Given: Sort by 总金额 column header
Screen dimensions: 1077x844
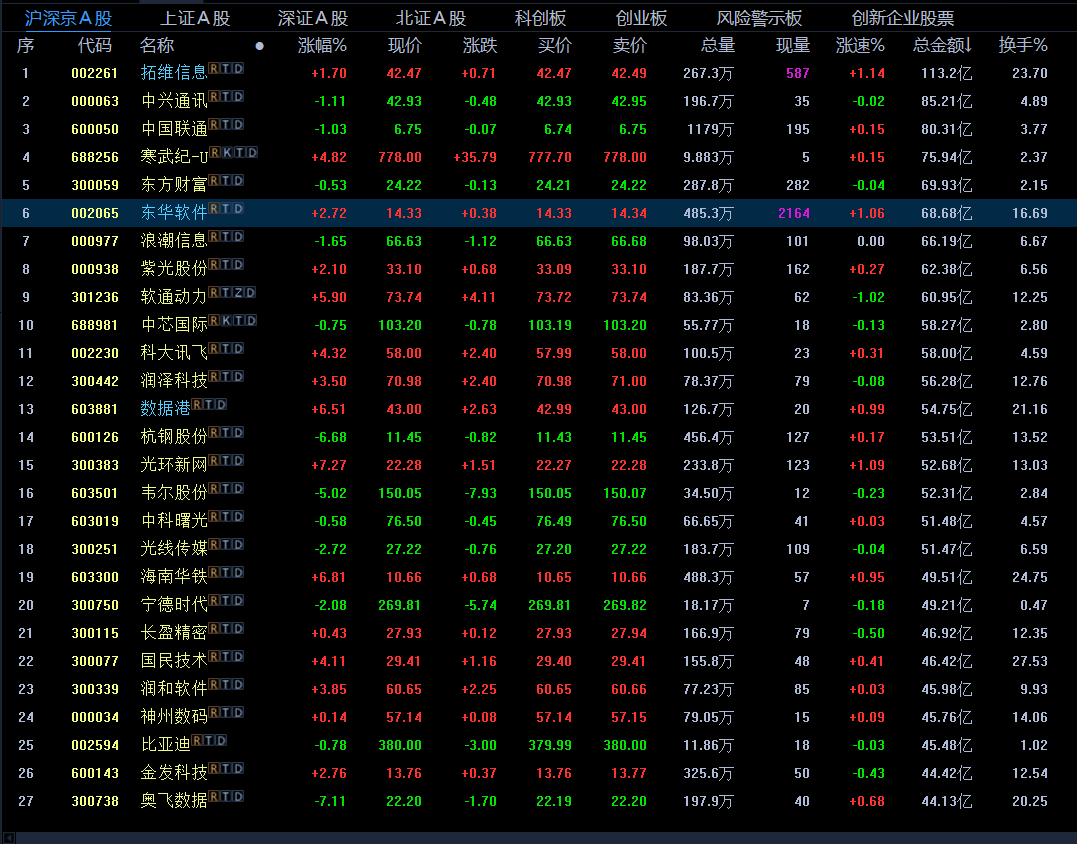Looking at the screenshot, I should pos(942,46).
